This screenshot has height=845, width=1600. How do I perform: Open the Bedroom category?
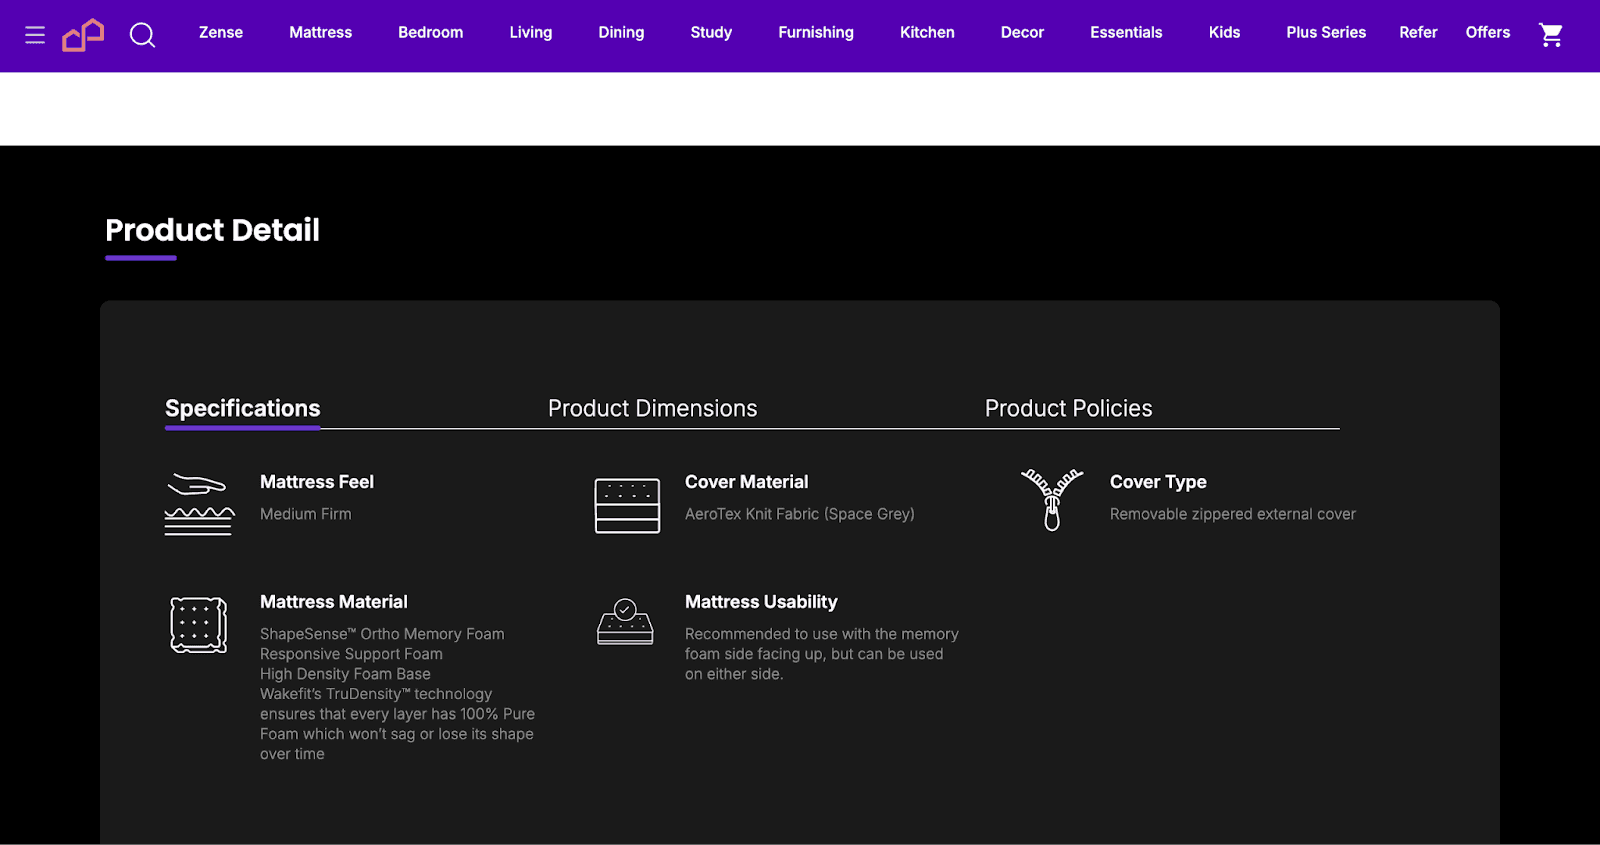coord(430,32)
